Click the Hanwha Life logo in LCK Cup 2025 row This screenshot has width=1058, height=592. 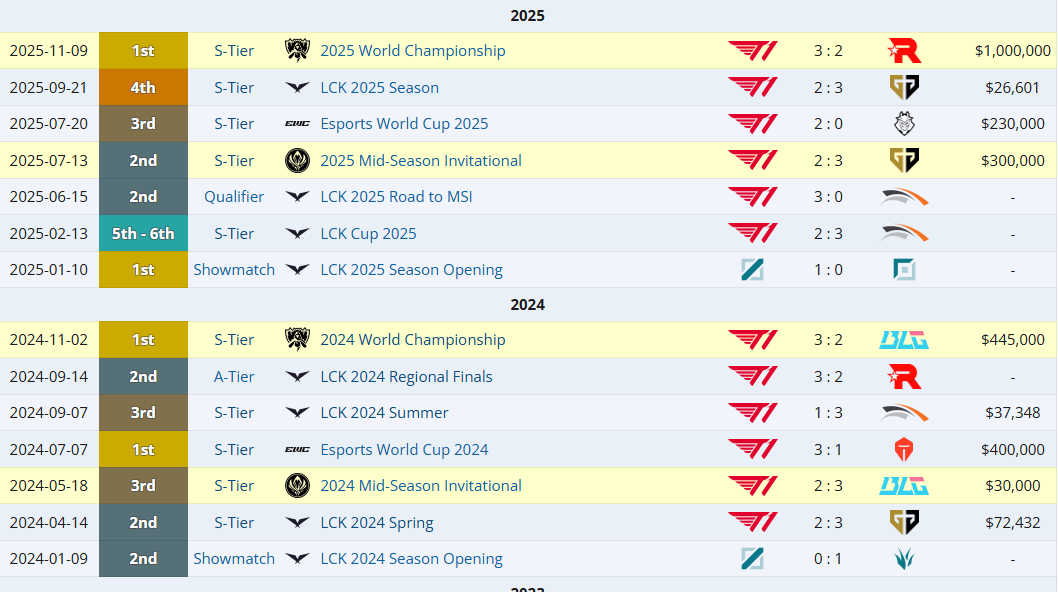(904, 234)
